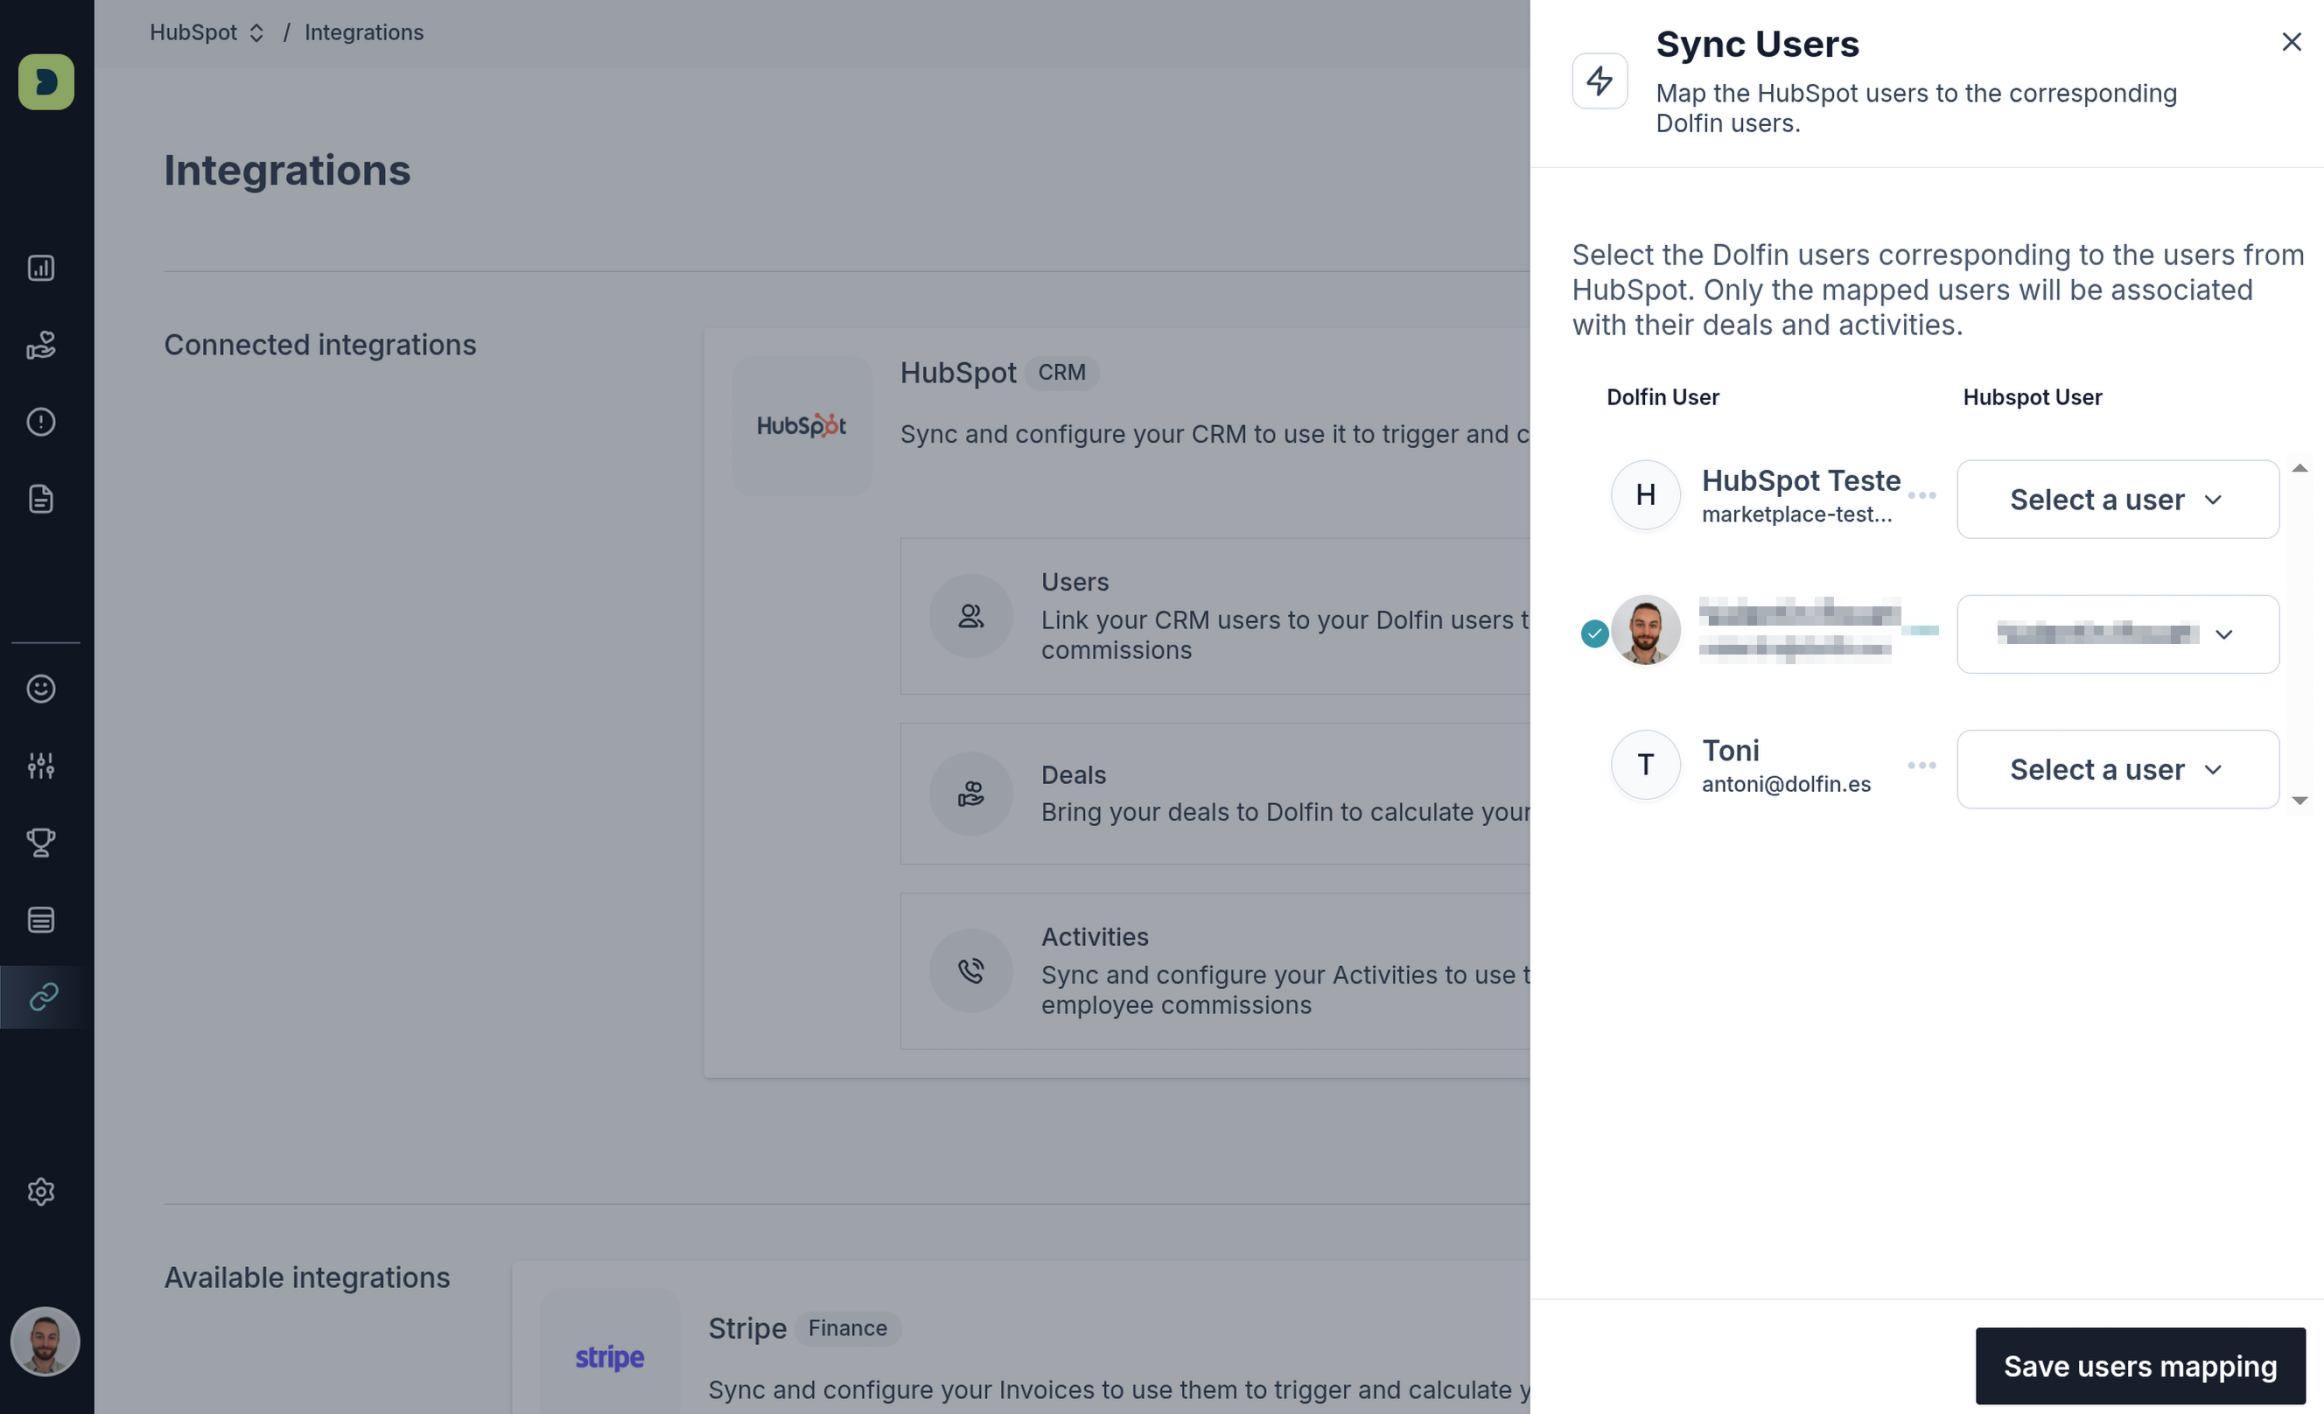Open the gear settings sidebar icon
Viewport: 2324px width, 1414px height.
point(41,1191)
